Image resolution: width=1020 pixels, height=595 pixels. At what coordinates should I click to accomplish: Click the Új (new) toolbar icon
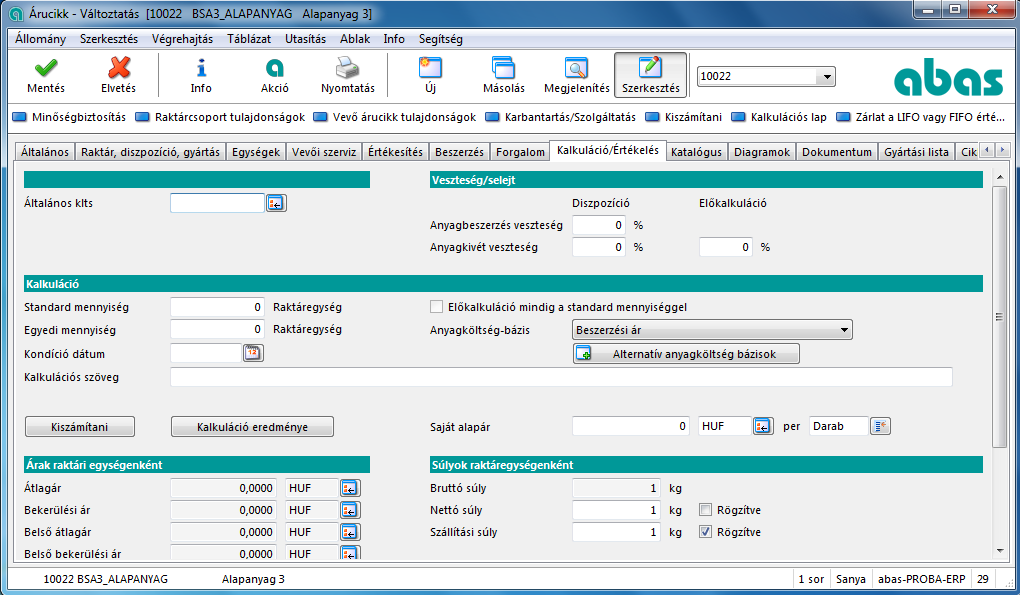[430, 68]
